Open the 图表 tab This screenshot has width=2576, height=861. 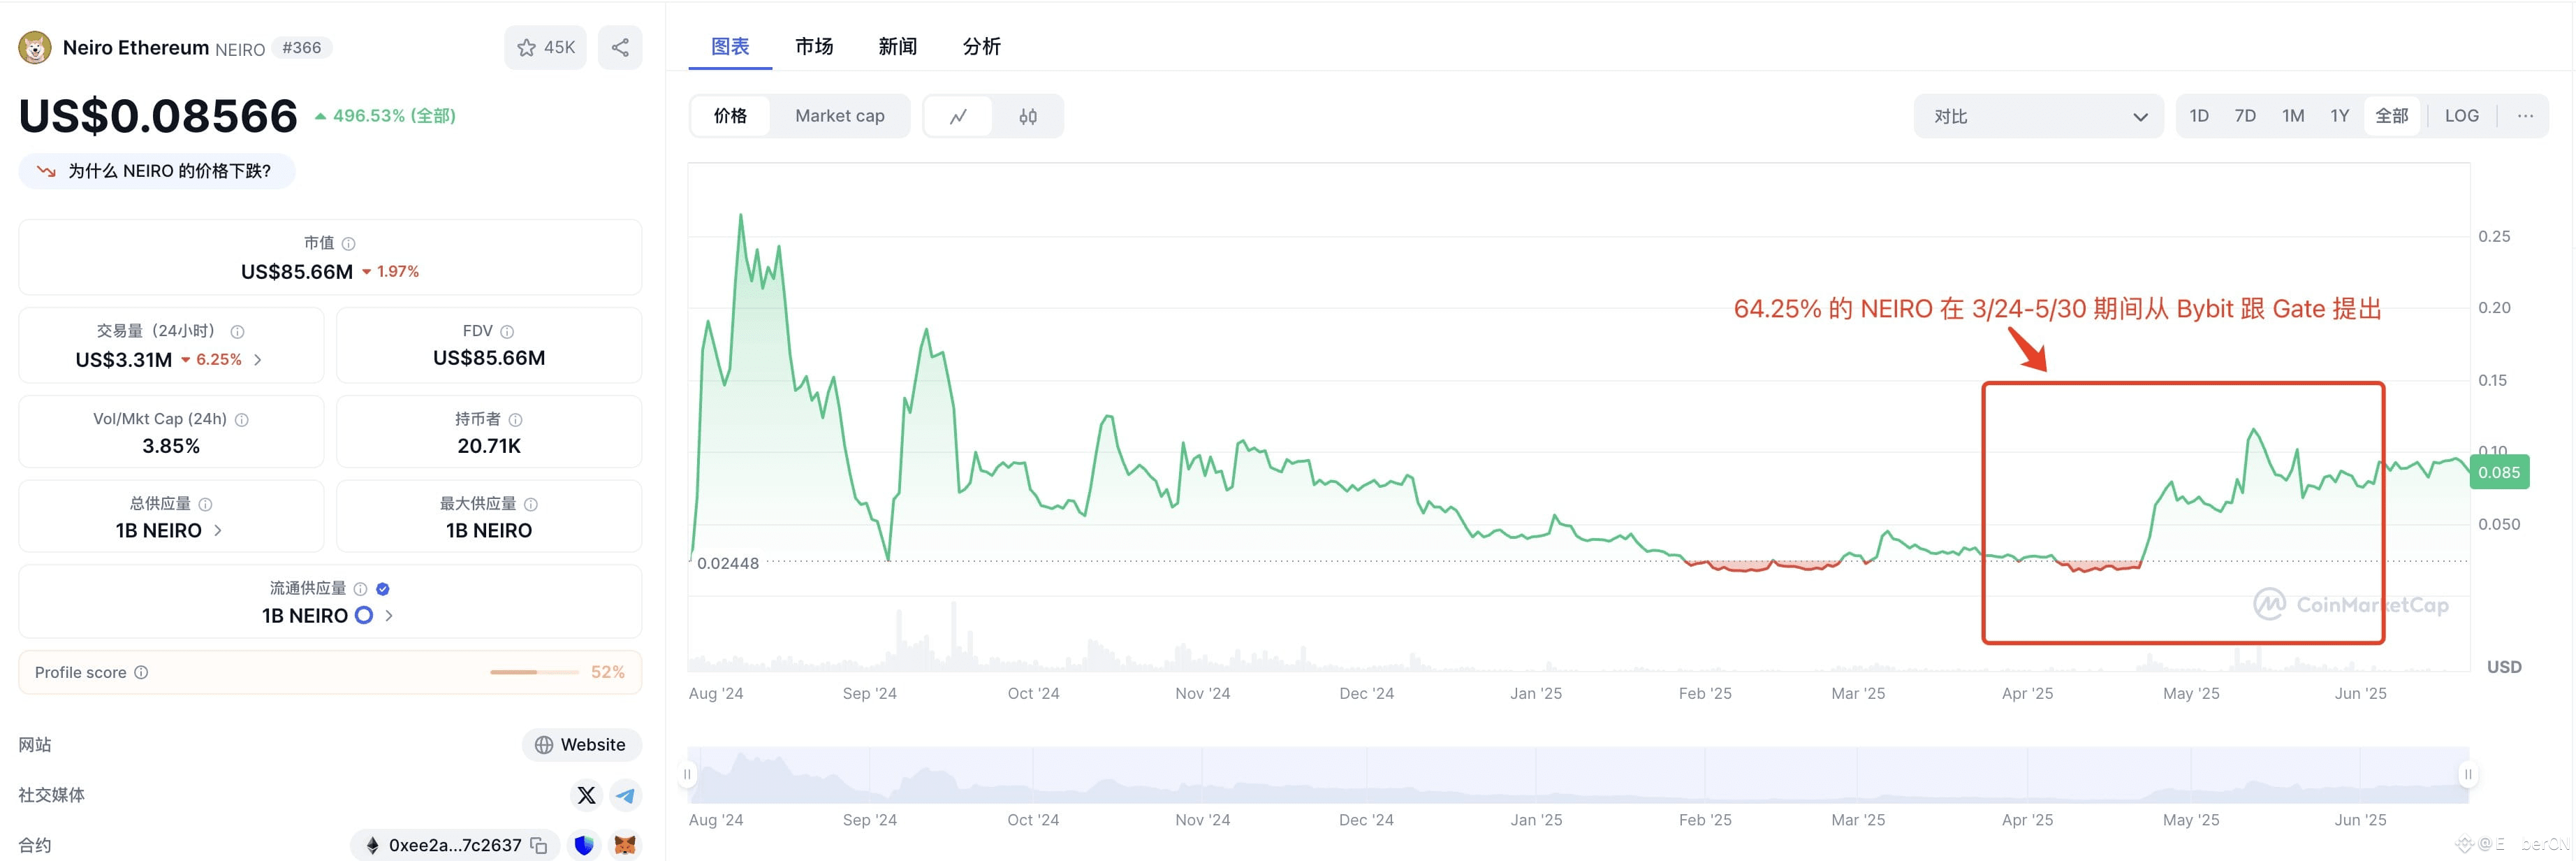click(730, 46)
